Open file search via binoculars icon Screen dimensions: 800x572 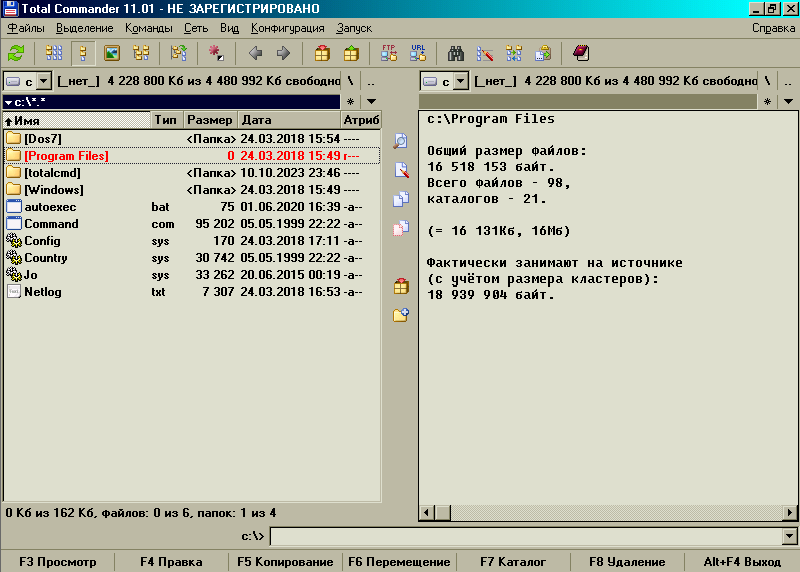coord(456,53)
